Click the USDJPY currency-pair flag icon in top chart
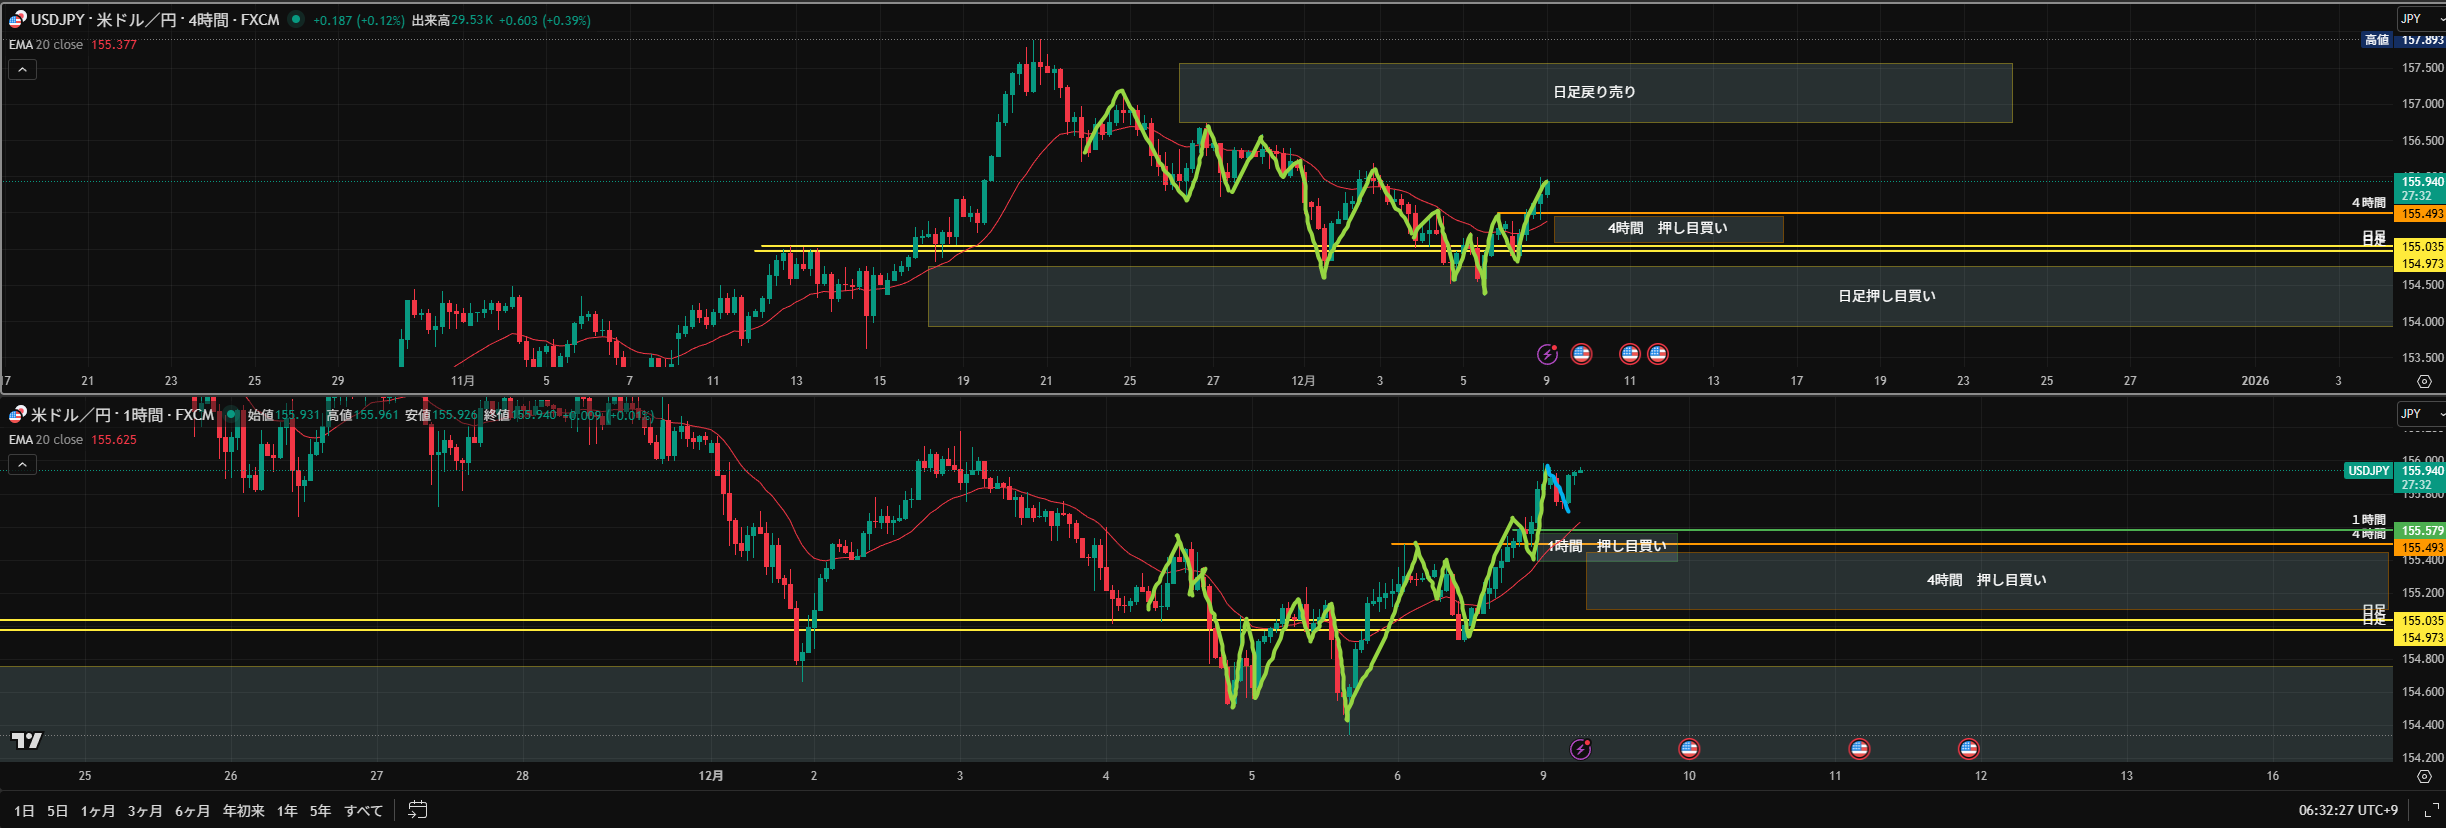The height and width of the screenshot is (828, 2446). click(x=17, y=19)
